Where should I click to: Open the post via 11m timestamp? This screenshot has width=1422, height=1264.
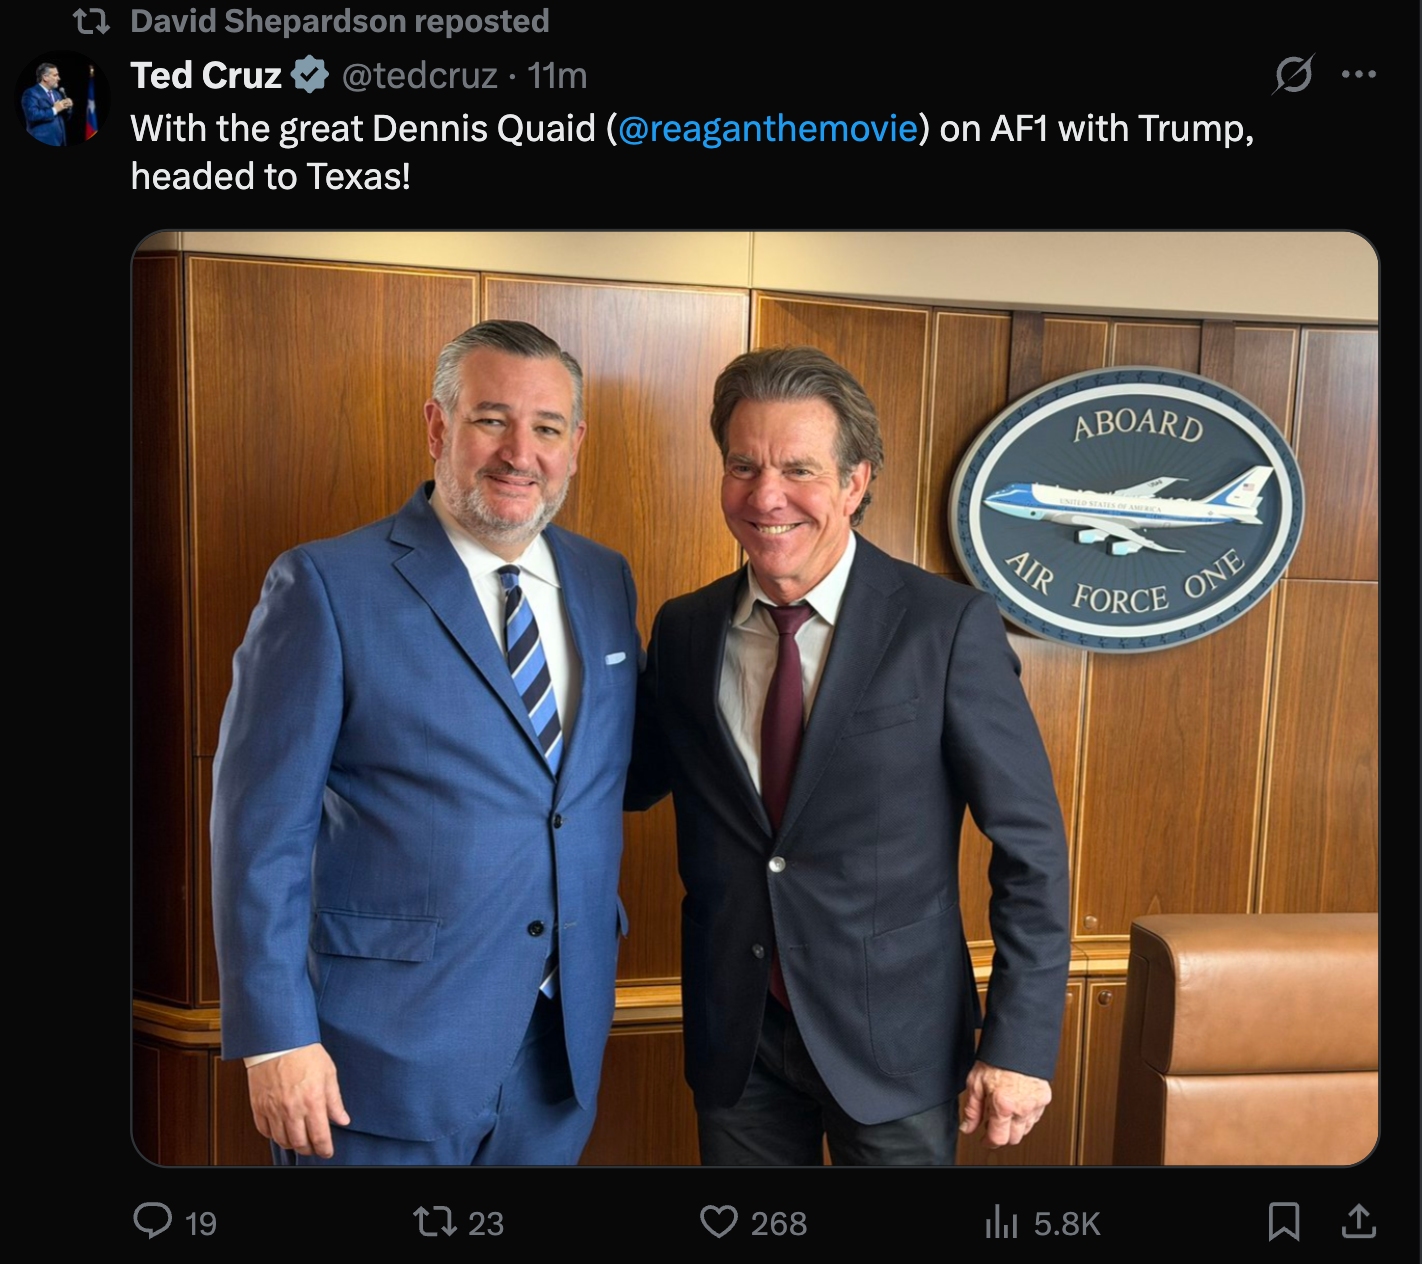(x=557, y=75)
